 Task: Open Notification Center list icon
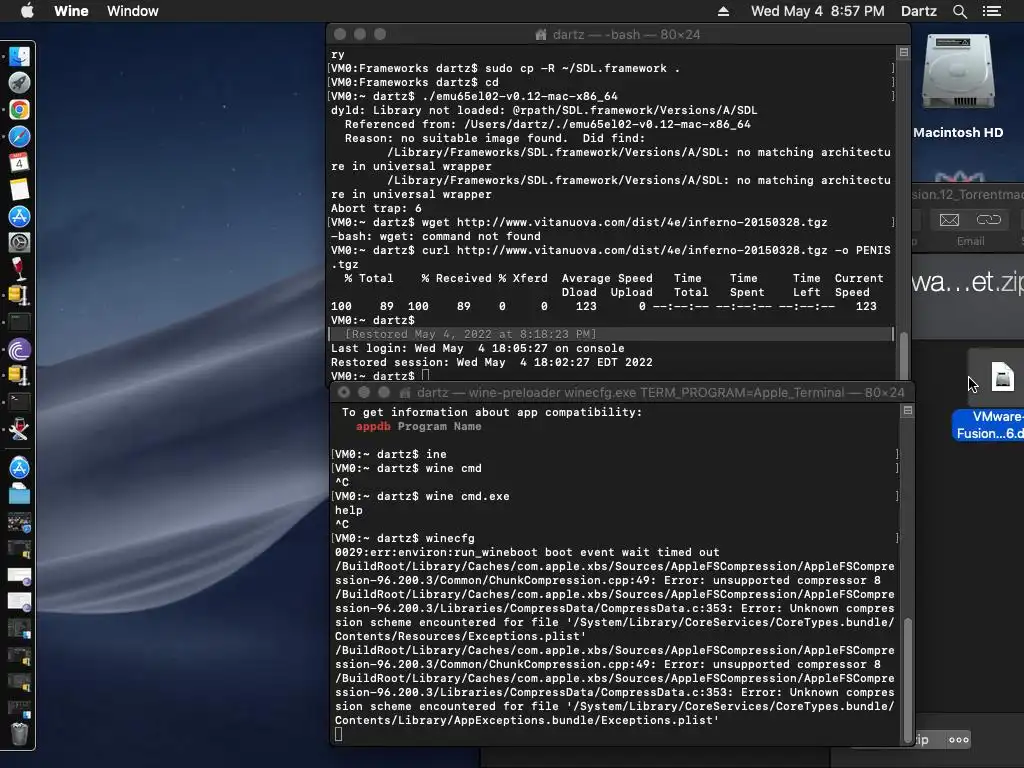[992, 11]
